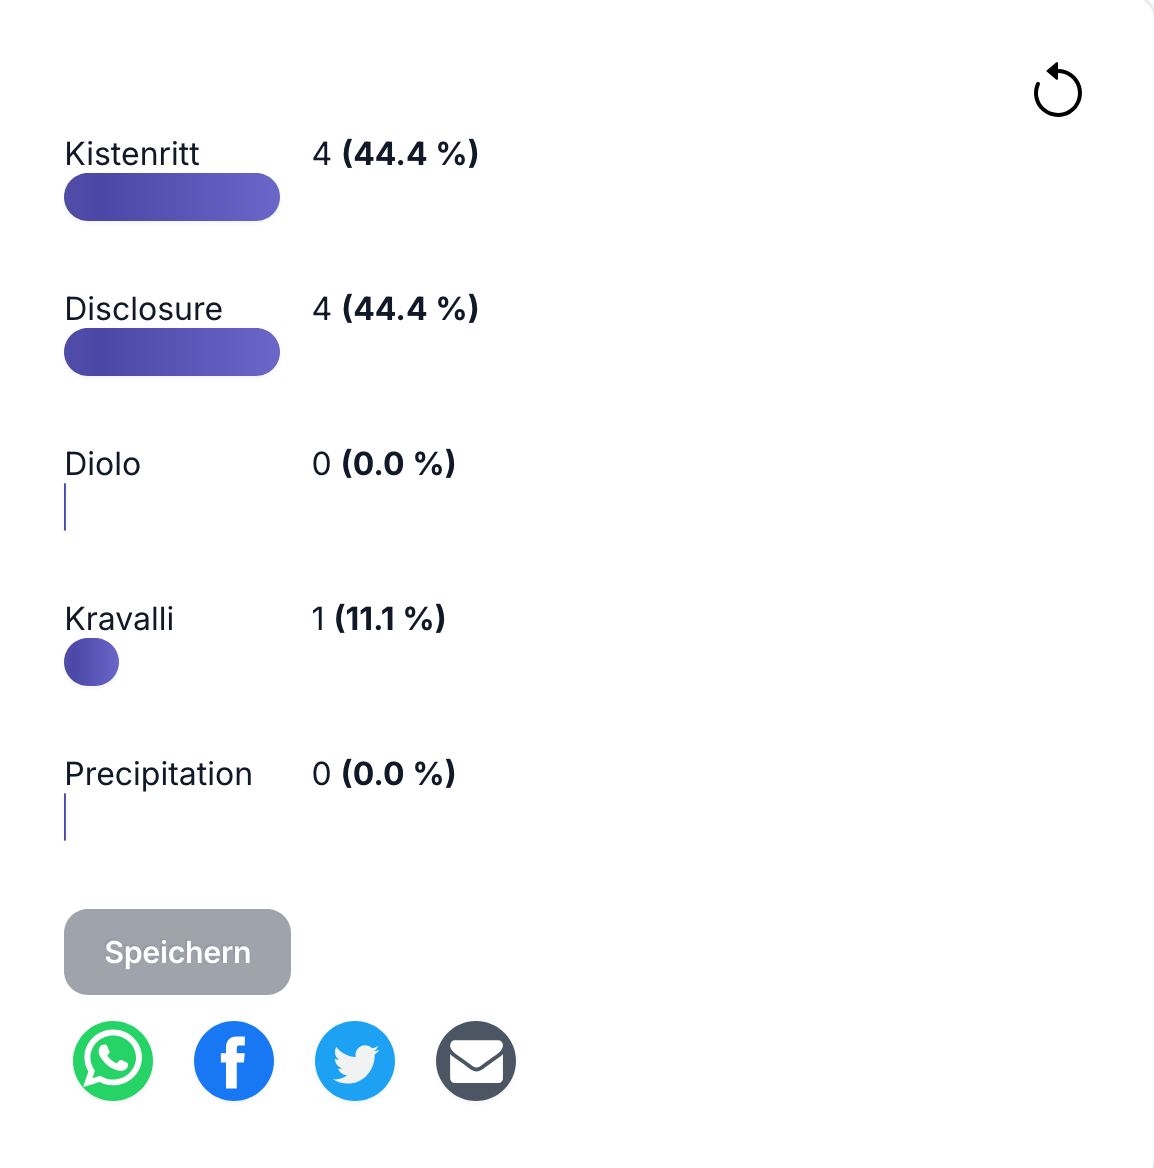Image resolution: width=1154 pixels, height=1168 pixels.
Task: Share poll on Facebook
Action: coord(234,1060)
